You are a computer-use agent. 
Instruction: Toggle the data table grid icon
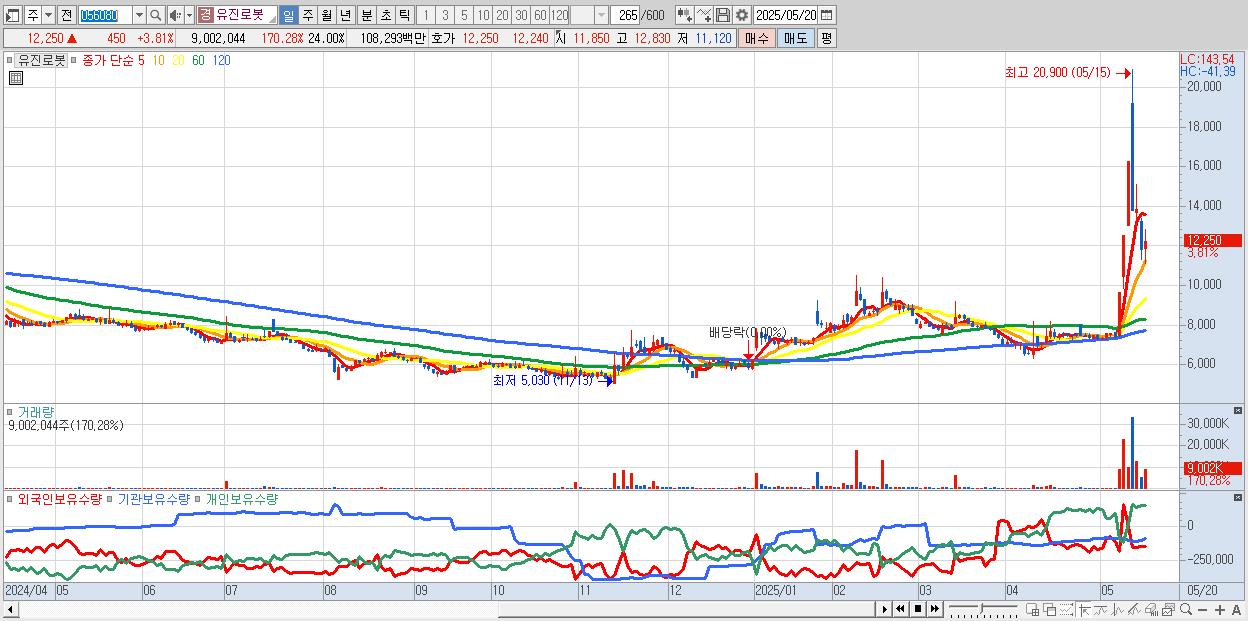tap(15, 77)
